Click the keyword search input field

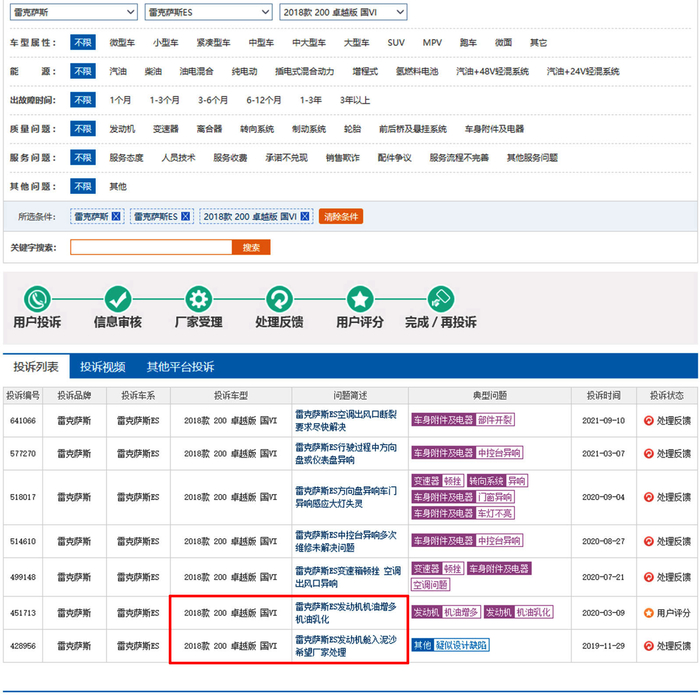[x=150, y=247]
